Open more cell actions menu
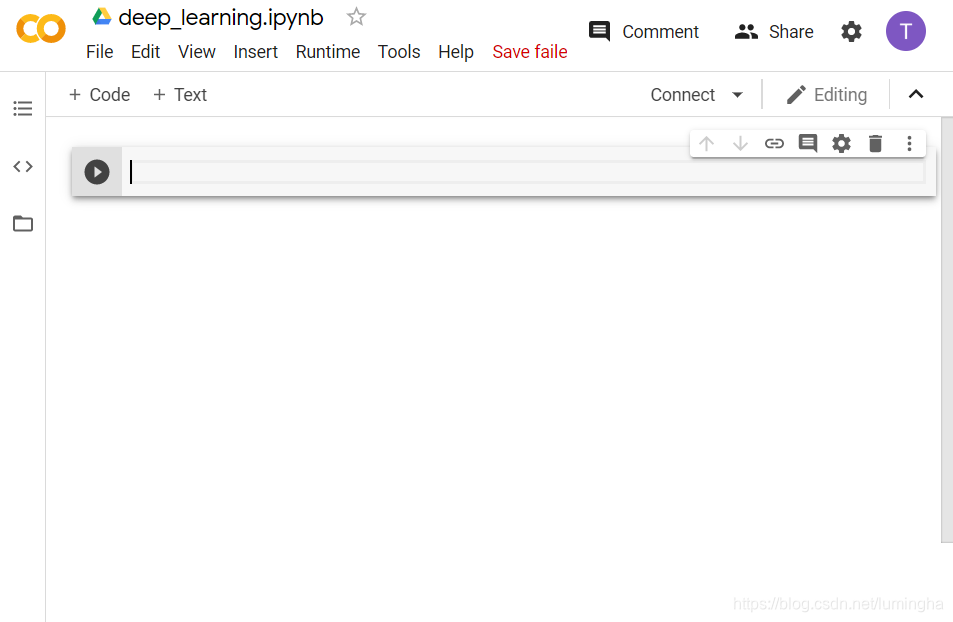The width and height of the screenshot is (953, 622). point(909,143)
